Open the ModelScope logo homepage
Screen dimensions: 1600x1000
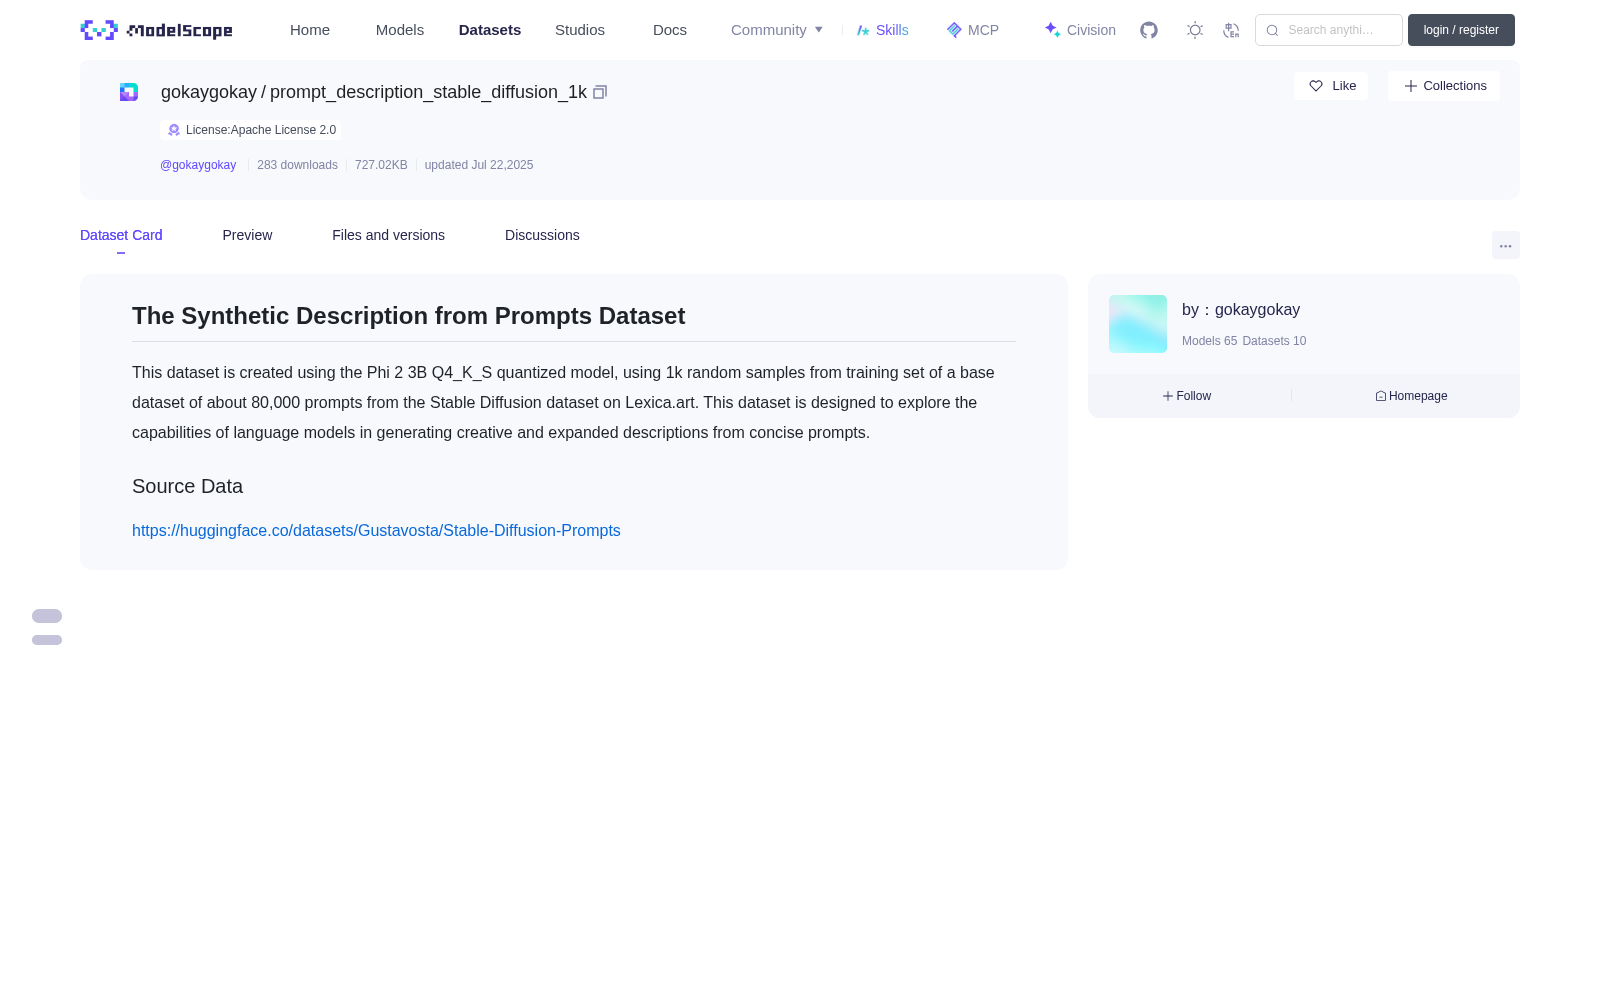[156, 30]
